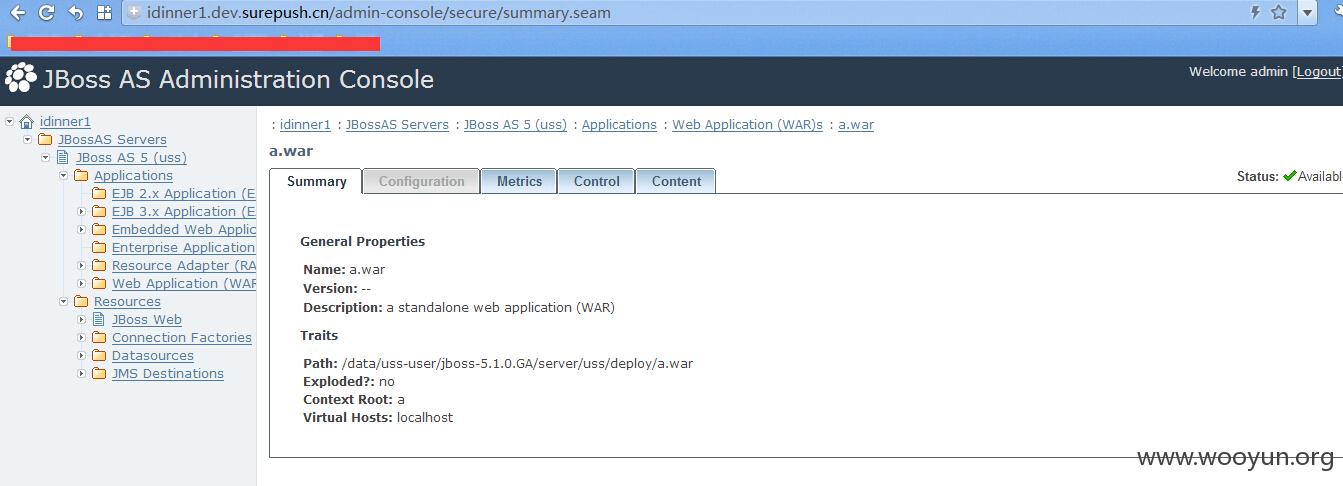Collapse the Applications tree node
1343x486 pixels.
(x=63, y=175)
